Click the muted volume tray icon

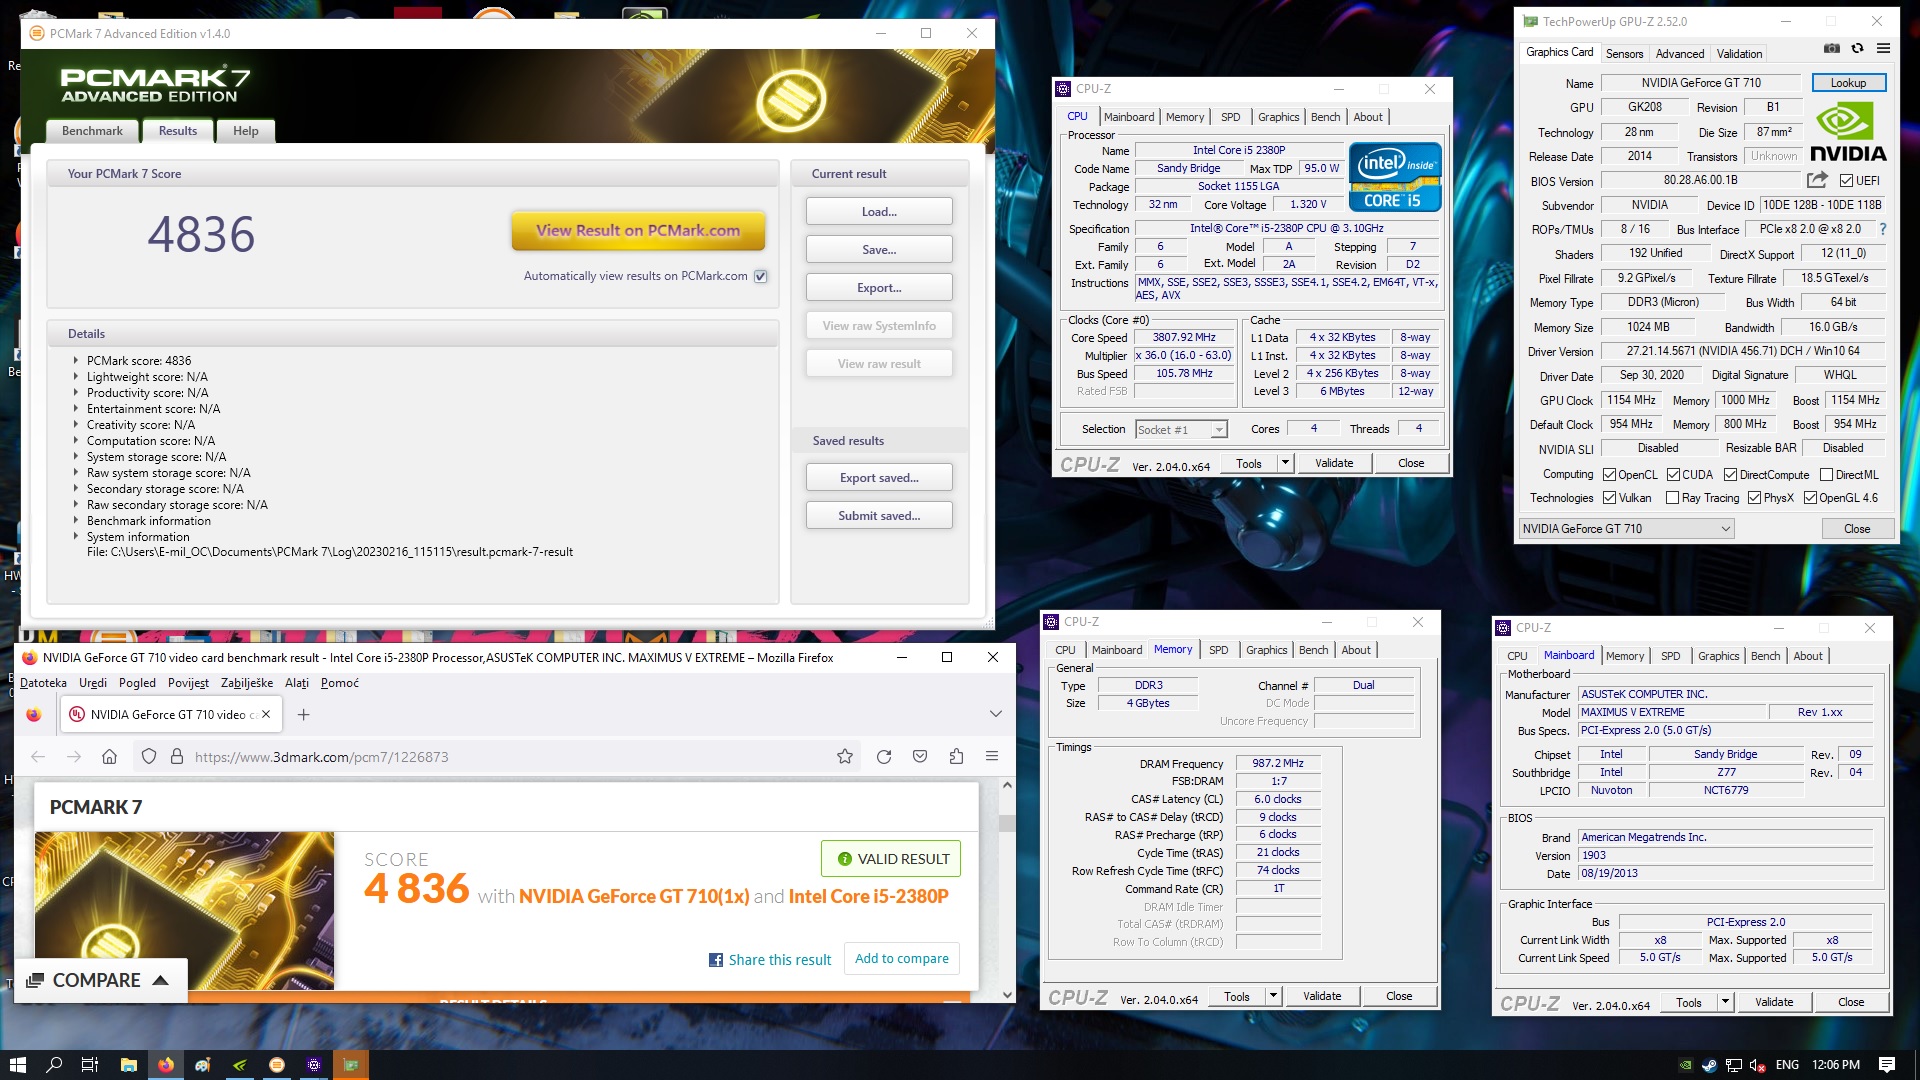(1758, 1065)
